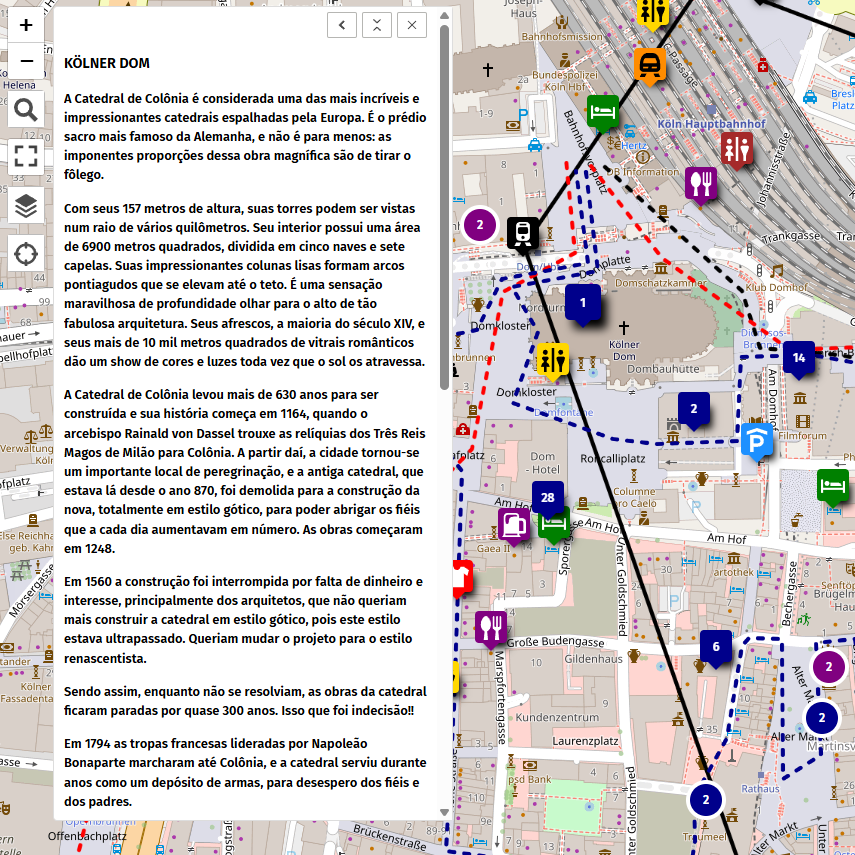Close the Kölner Dom description panel
This screenshot has height=855, width=855.
[411, 25]
